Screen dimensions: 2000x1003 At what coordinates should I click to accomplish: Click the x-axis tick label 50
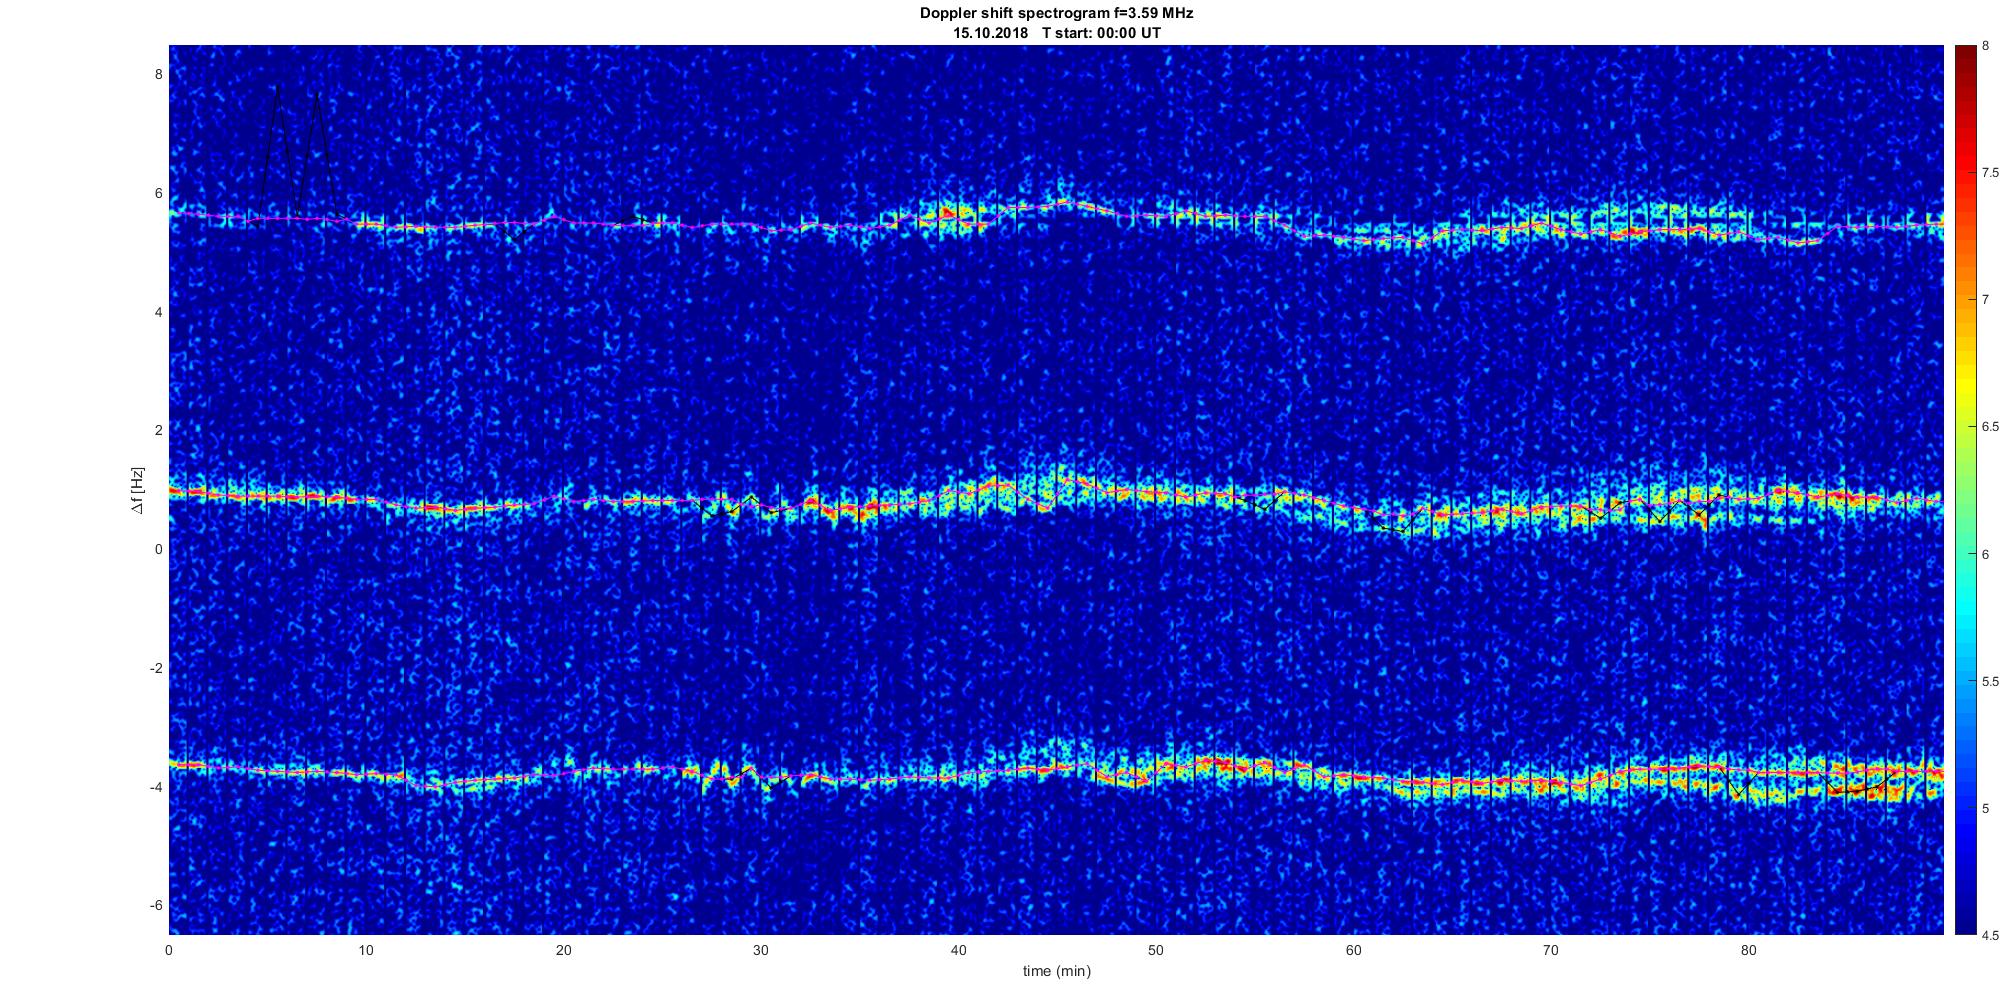click(x=1156, y=951)
